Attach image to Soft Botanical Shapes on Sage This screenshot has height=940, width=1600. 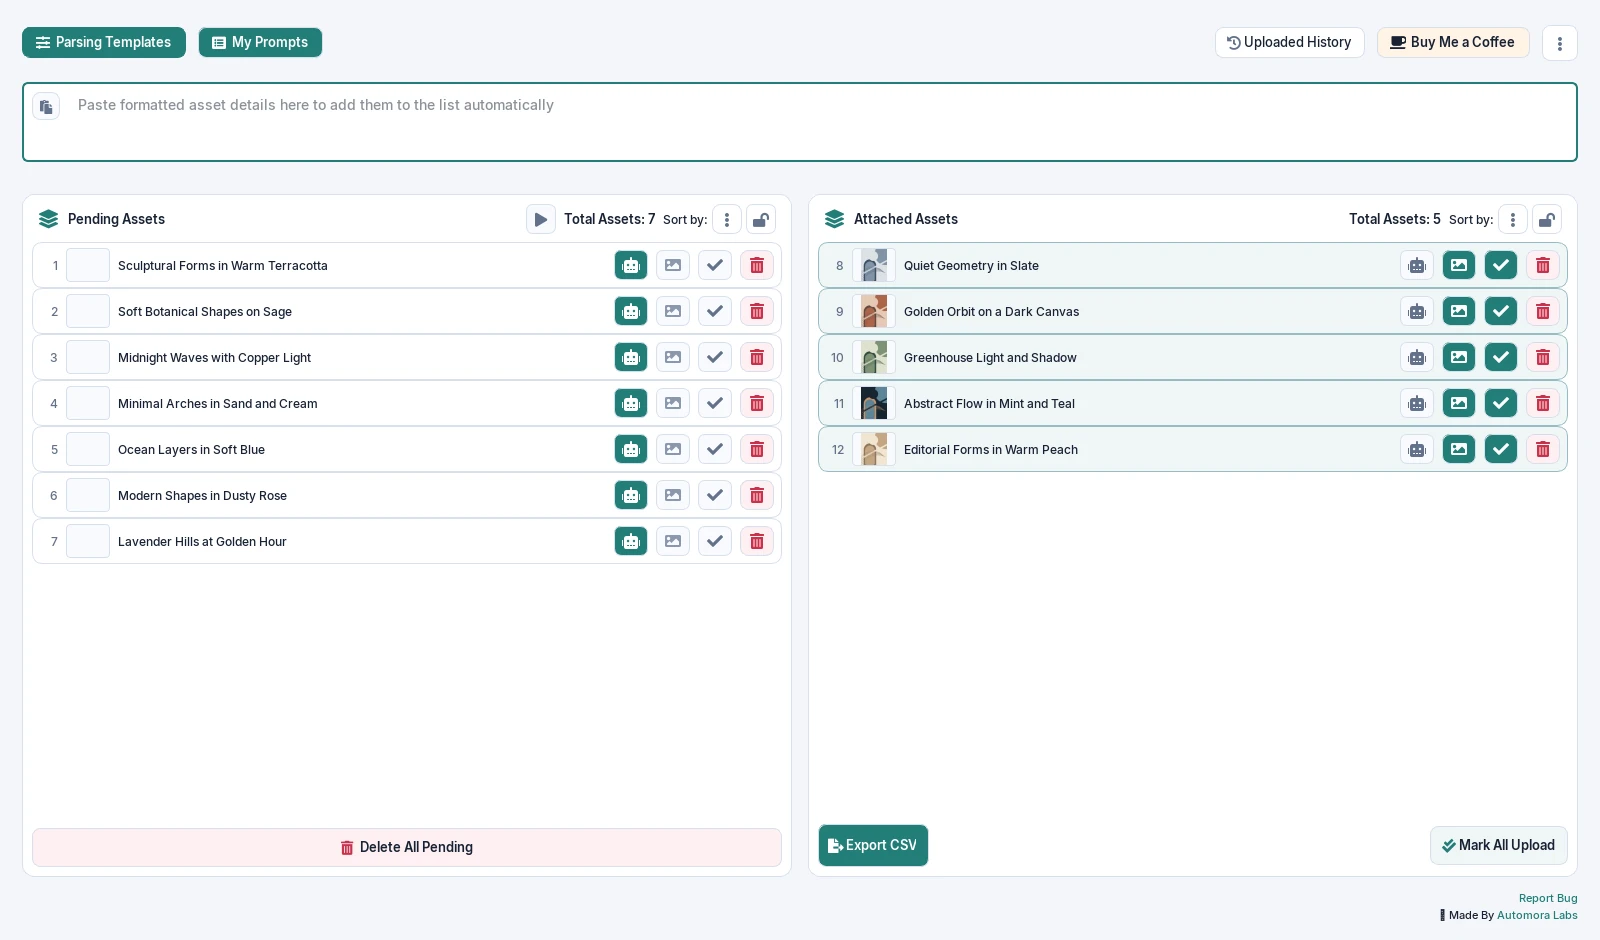673,311
